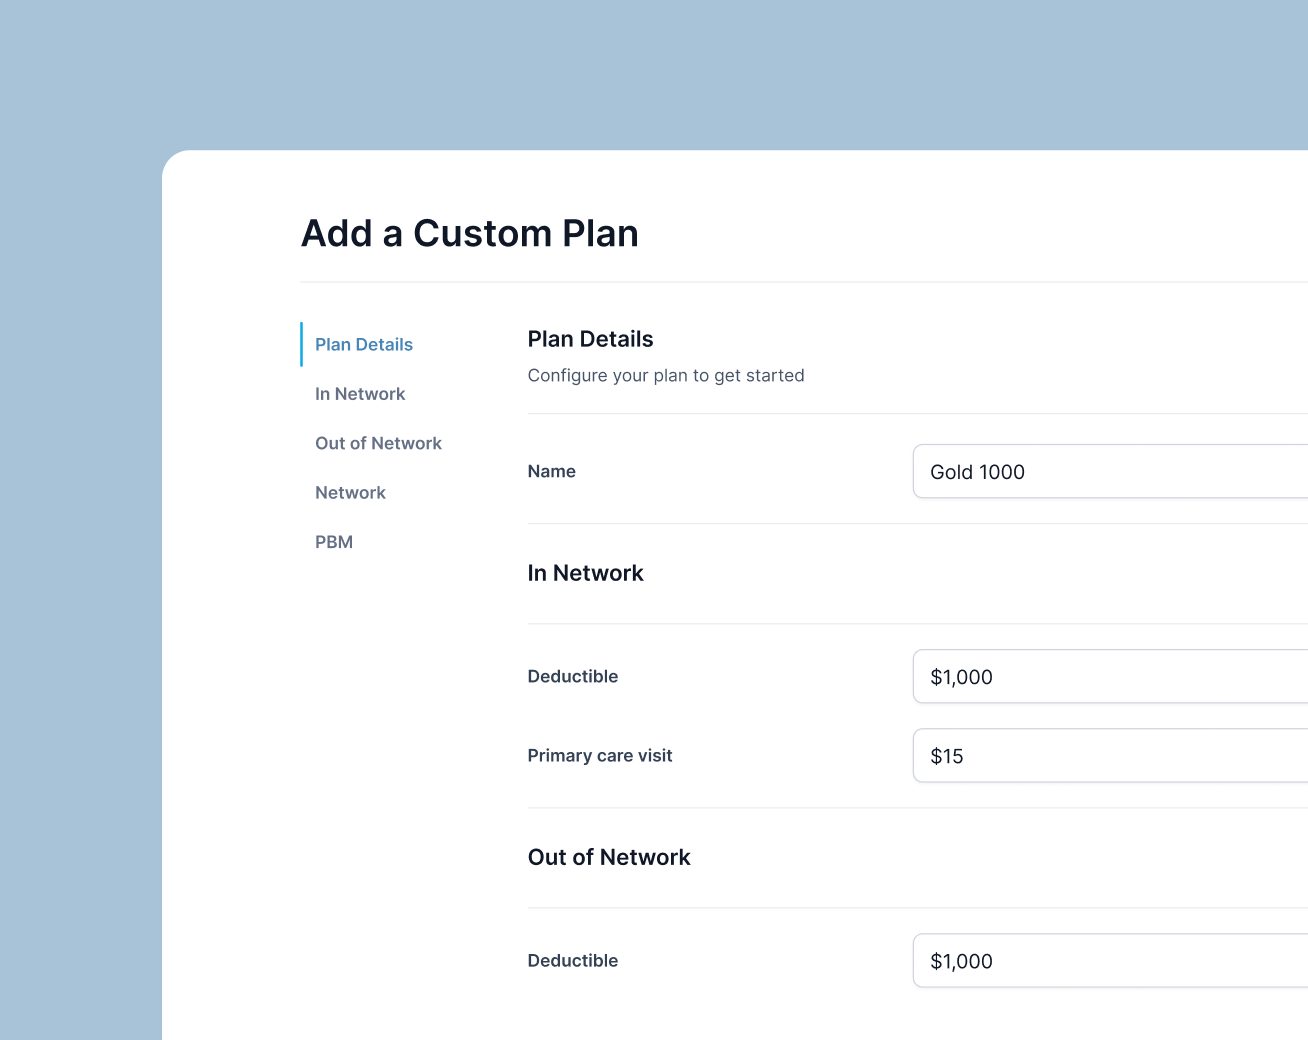Select Plan Details in the sidebar navigation

tap(363, 344)
